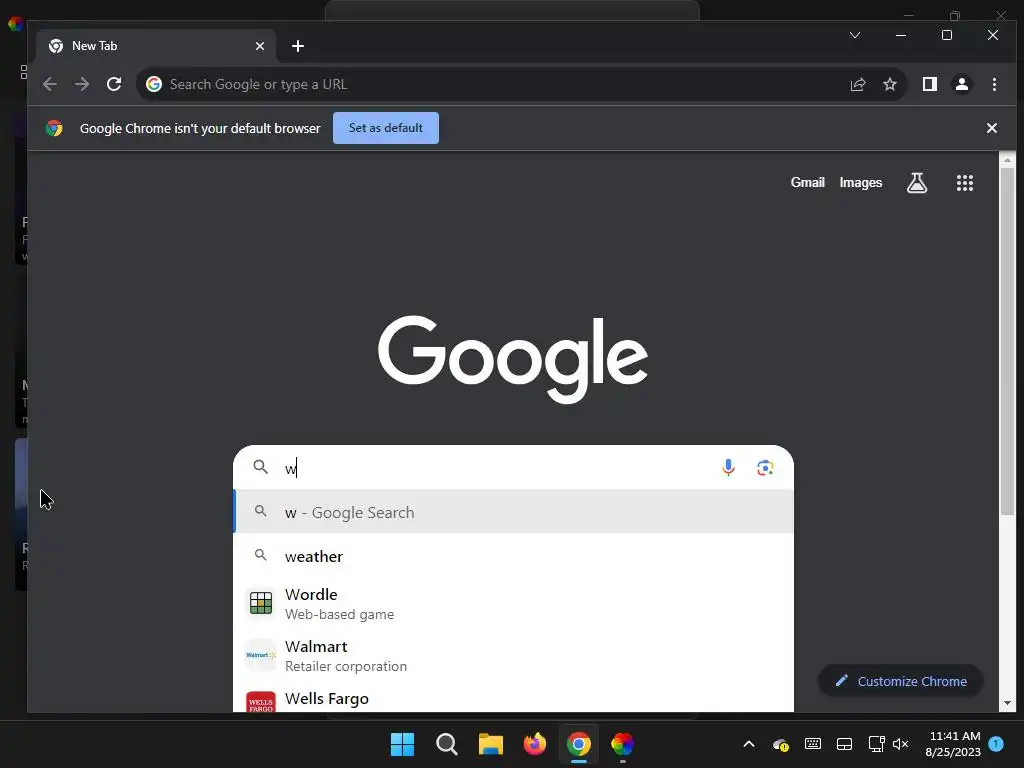Click the colorful ball app in taskbar
The image size is (1024, 768).
pos(622,744)
